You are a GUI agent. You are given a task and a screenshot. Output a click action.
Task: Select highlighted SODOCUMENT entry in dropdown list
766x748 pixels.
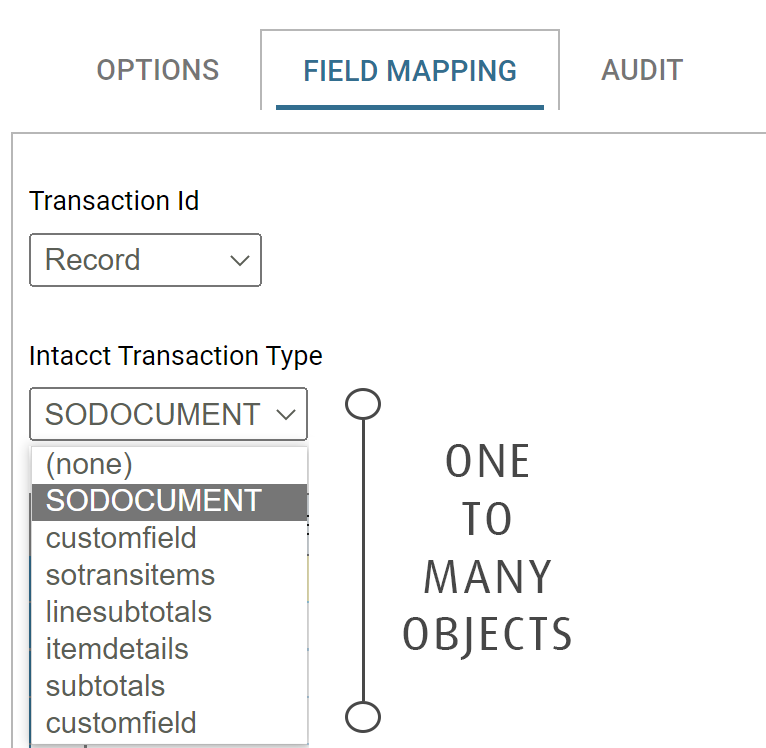coord(170,502)
